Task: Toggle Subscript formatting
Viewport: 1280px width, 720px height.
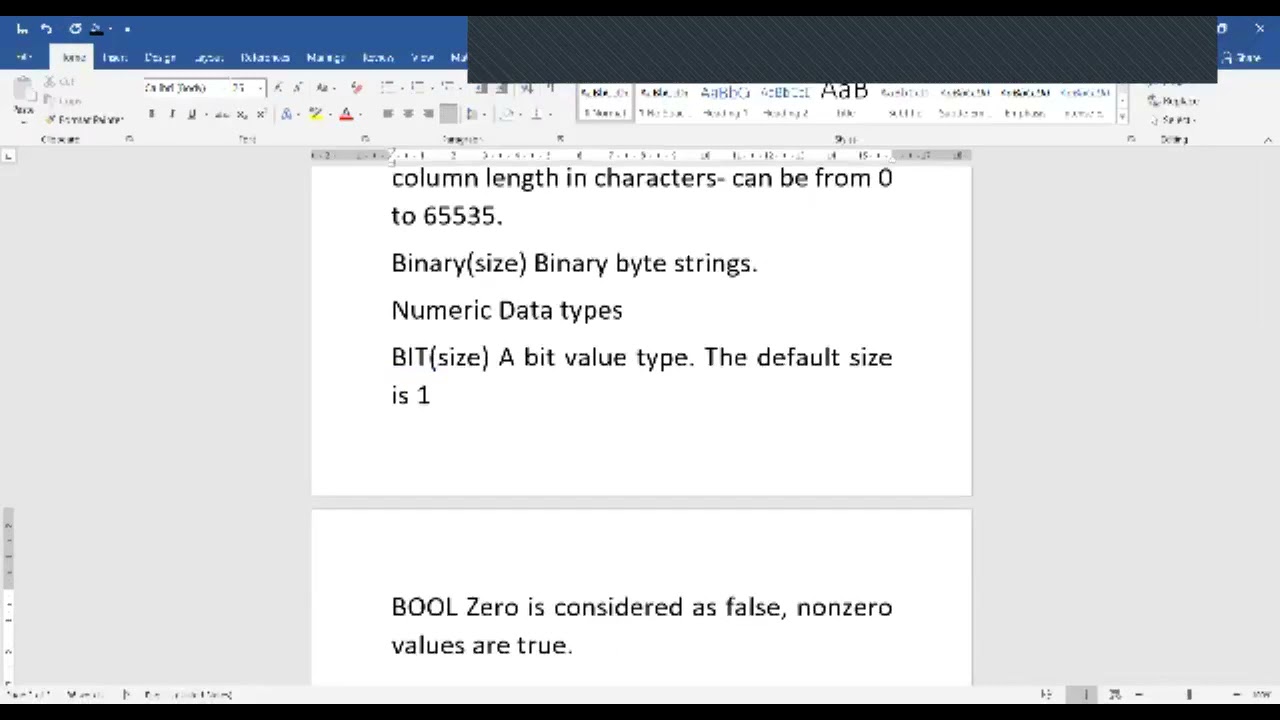Action: click(242, 114)
